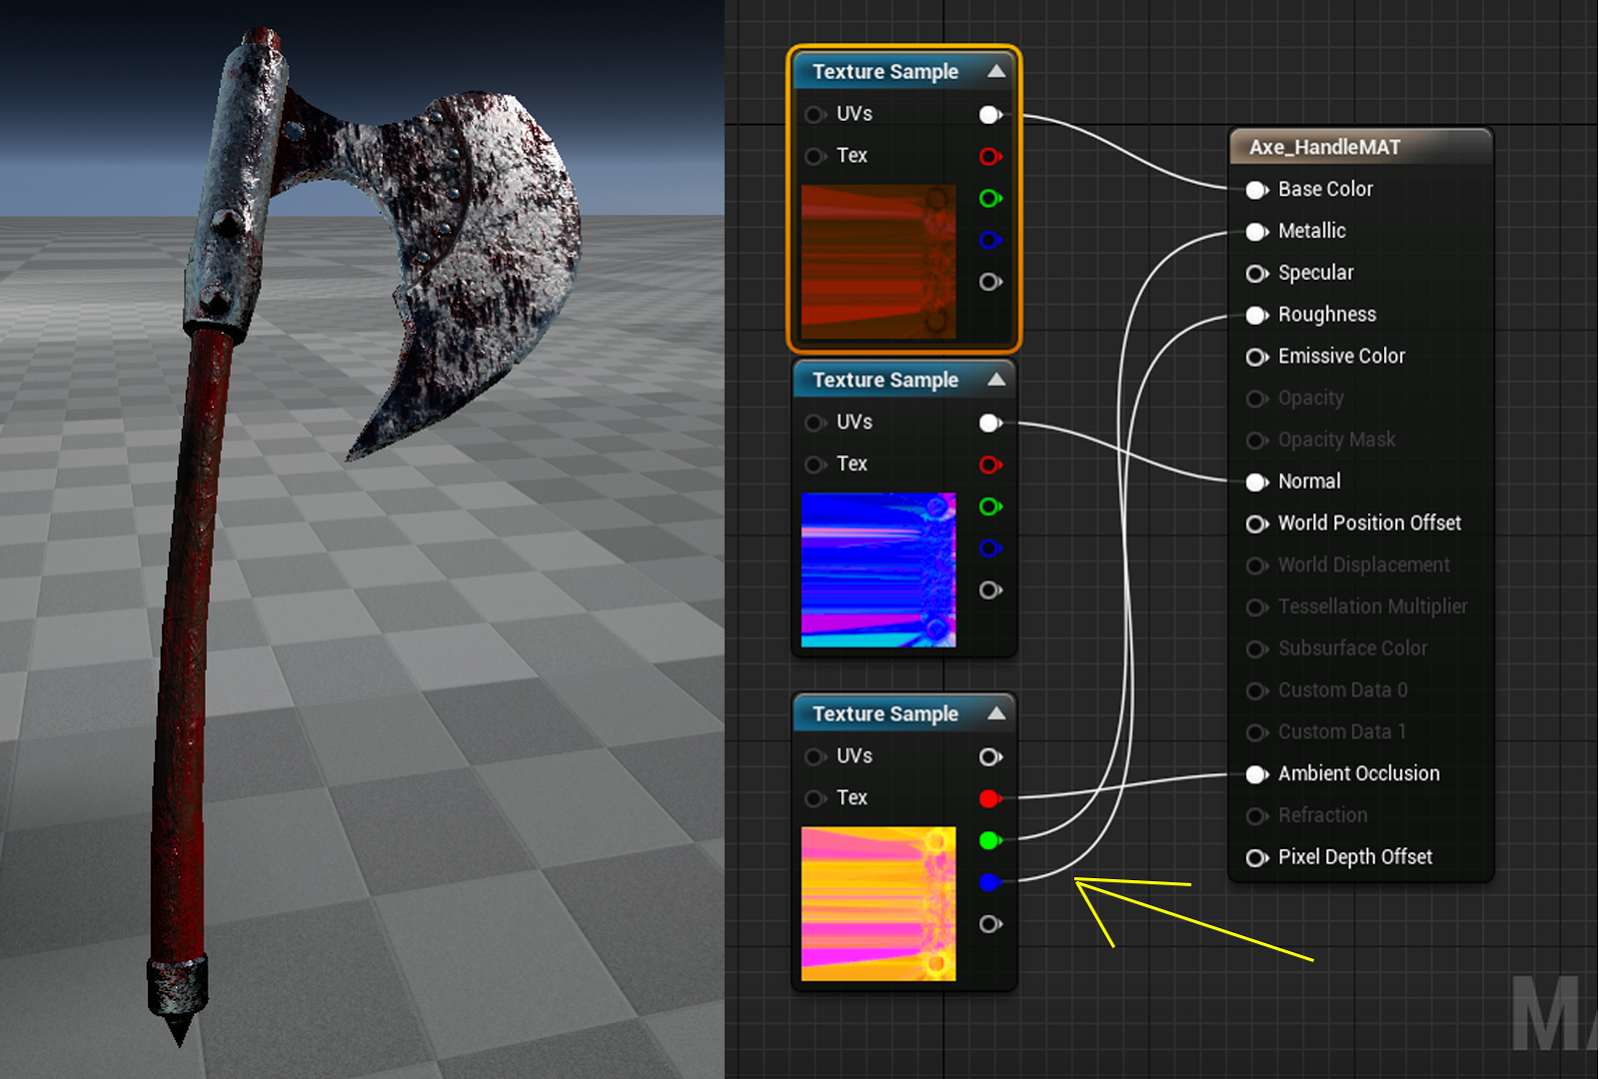Click the UVs input pin of top Texture Sample
Screen dimensions: 1600x1079
[x=815, y=114]
